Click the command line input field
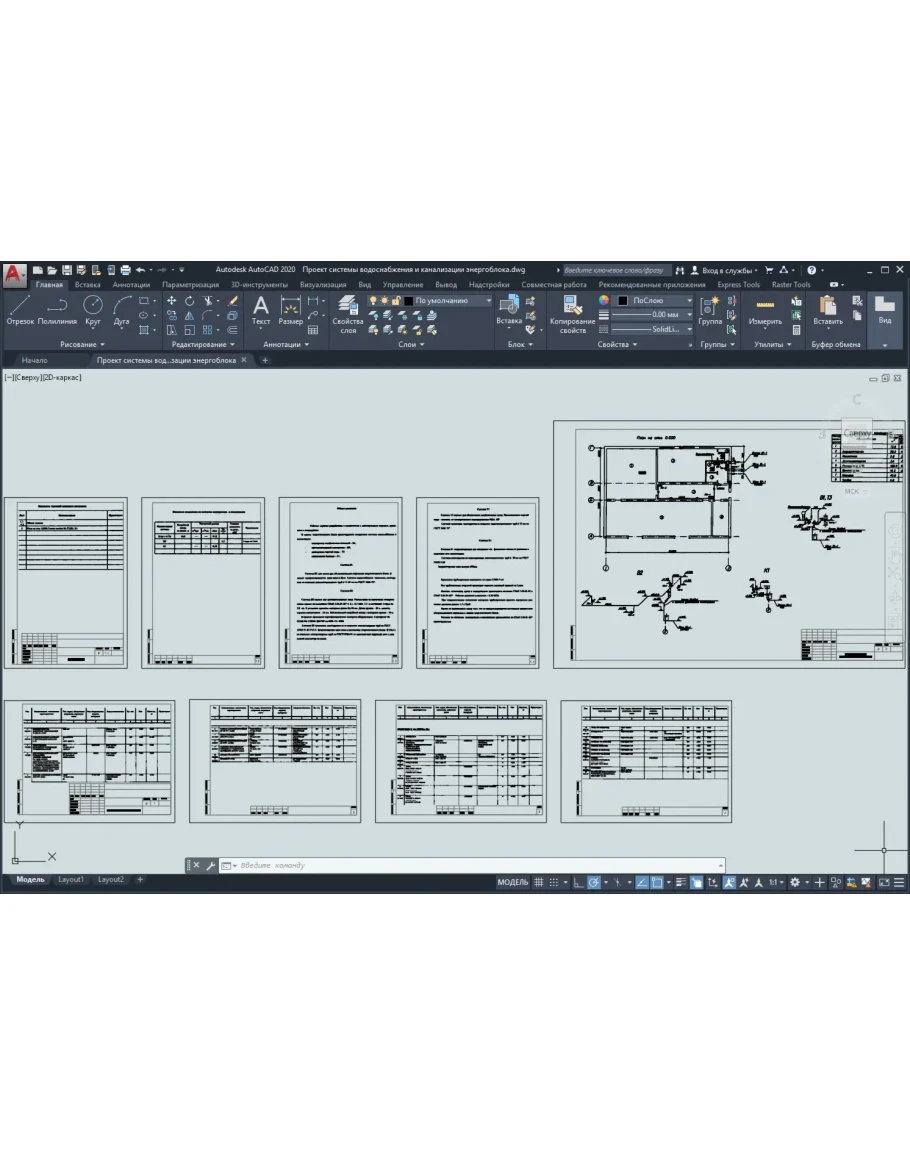Screen dimensions: 910x1155 click(470, 865)
